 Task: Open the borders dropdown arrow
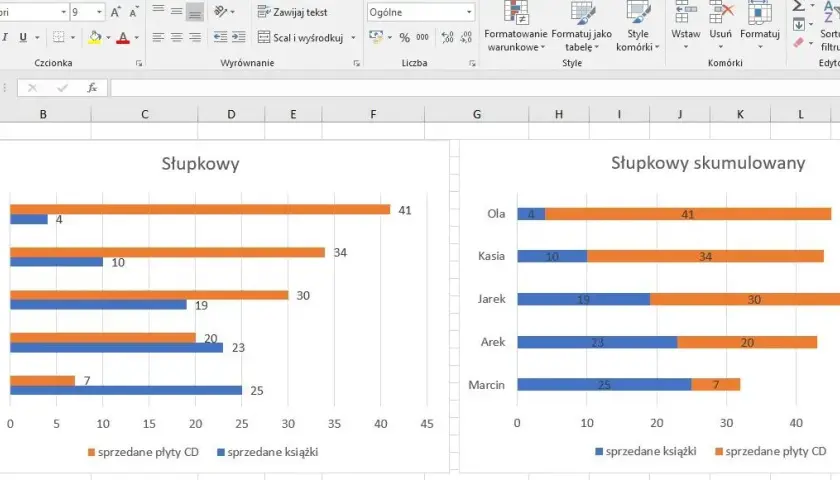[73, 38]
